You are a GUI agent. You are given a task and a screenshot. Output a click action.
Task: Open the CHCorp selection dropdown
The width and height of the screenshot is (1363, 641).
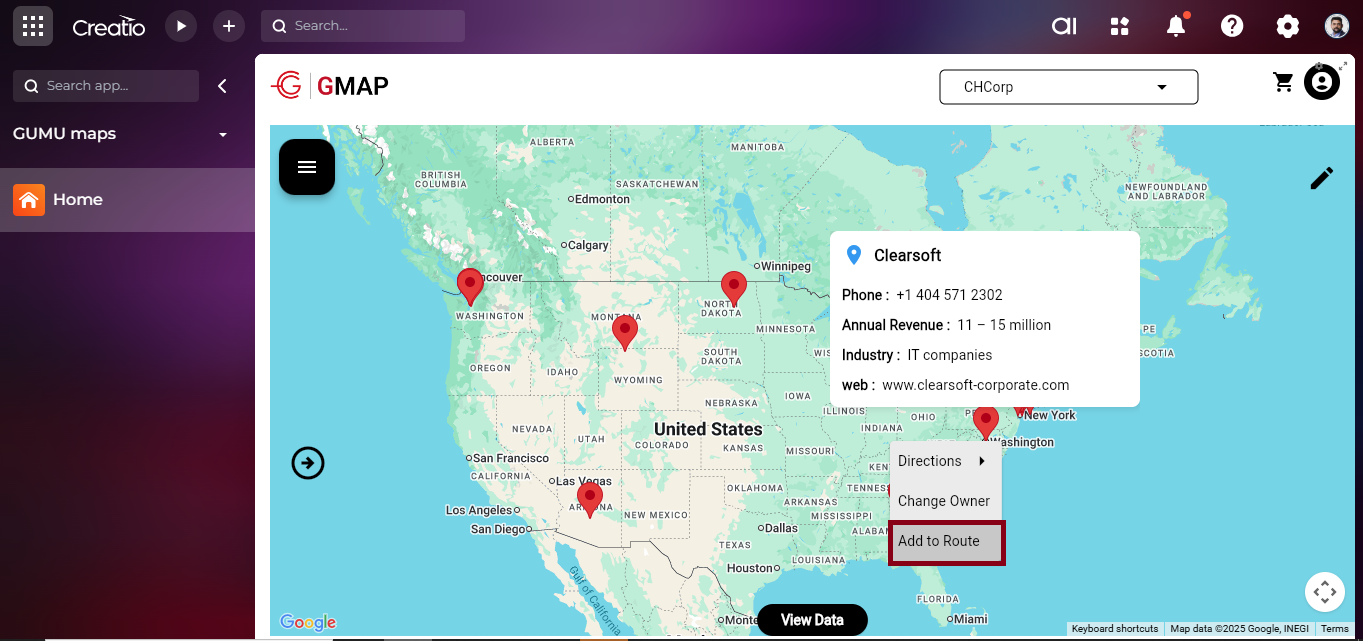1068,87
